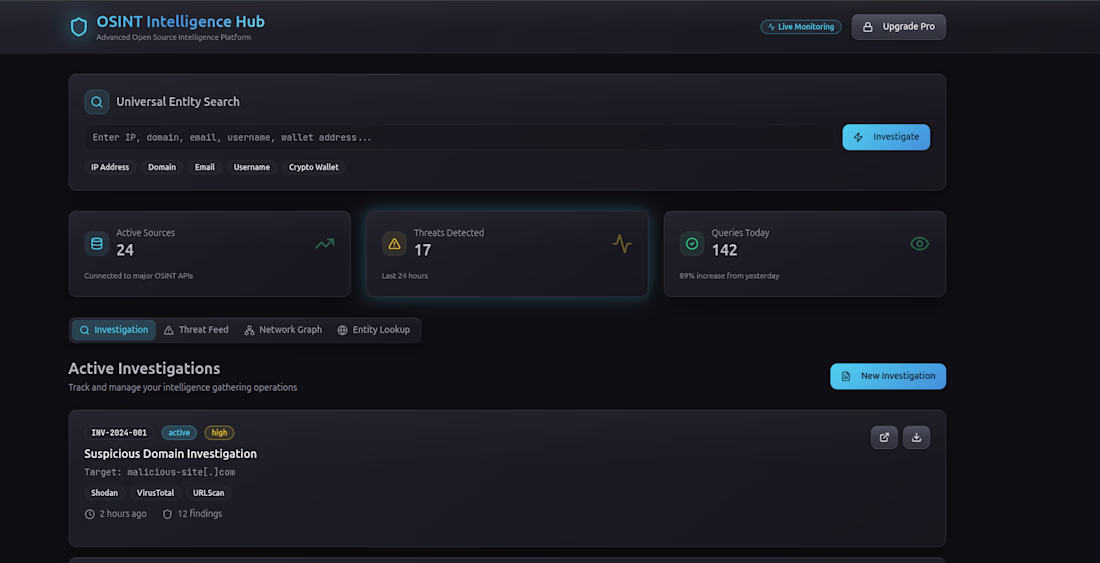The width and height of the screenshot is (1100, 563).
Task: Open INV-2024-001 in external view icon
Action: click(885, 437)
